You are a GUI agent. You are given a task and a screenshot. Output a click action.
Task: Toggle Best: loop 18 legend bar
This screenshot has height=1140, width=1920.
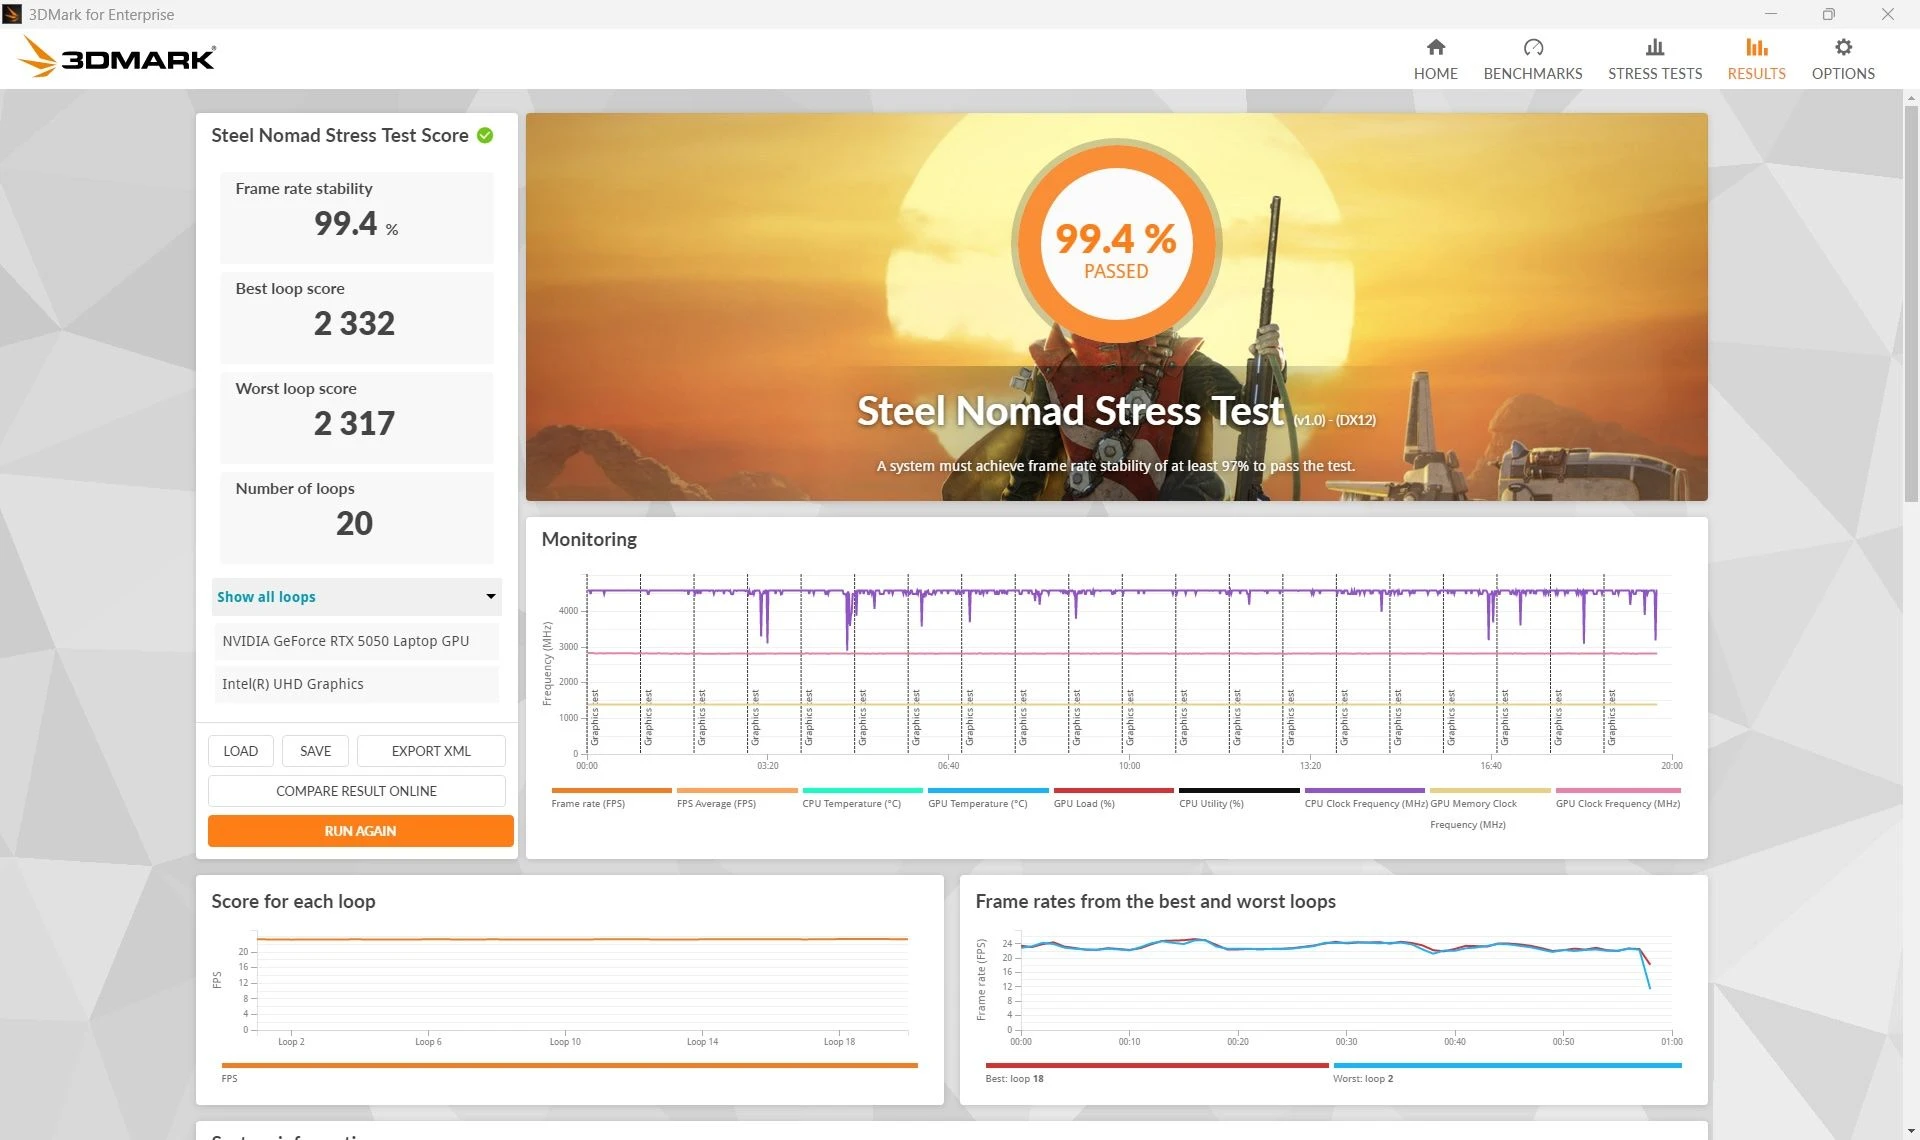click(x=1157, y=1065)
